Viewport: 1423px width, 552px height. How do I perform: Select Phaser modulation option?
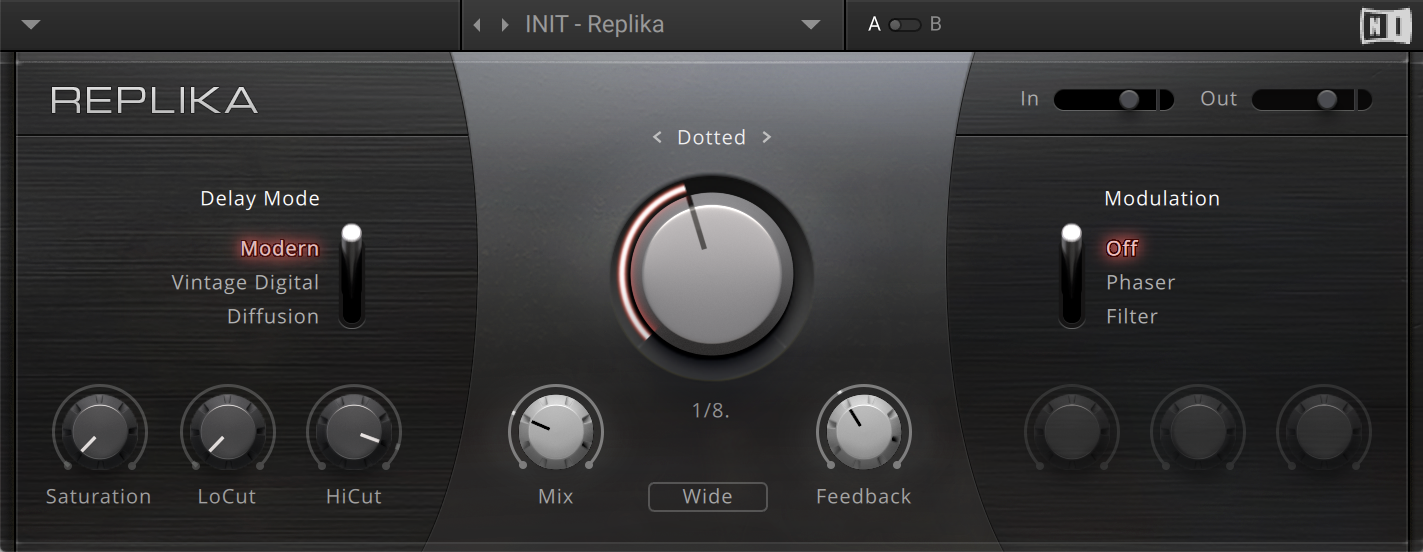pyautogui.click(x=1140, y=283)
